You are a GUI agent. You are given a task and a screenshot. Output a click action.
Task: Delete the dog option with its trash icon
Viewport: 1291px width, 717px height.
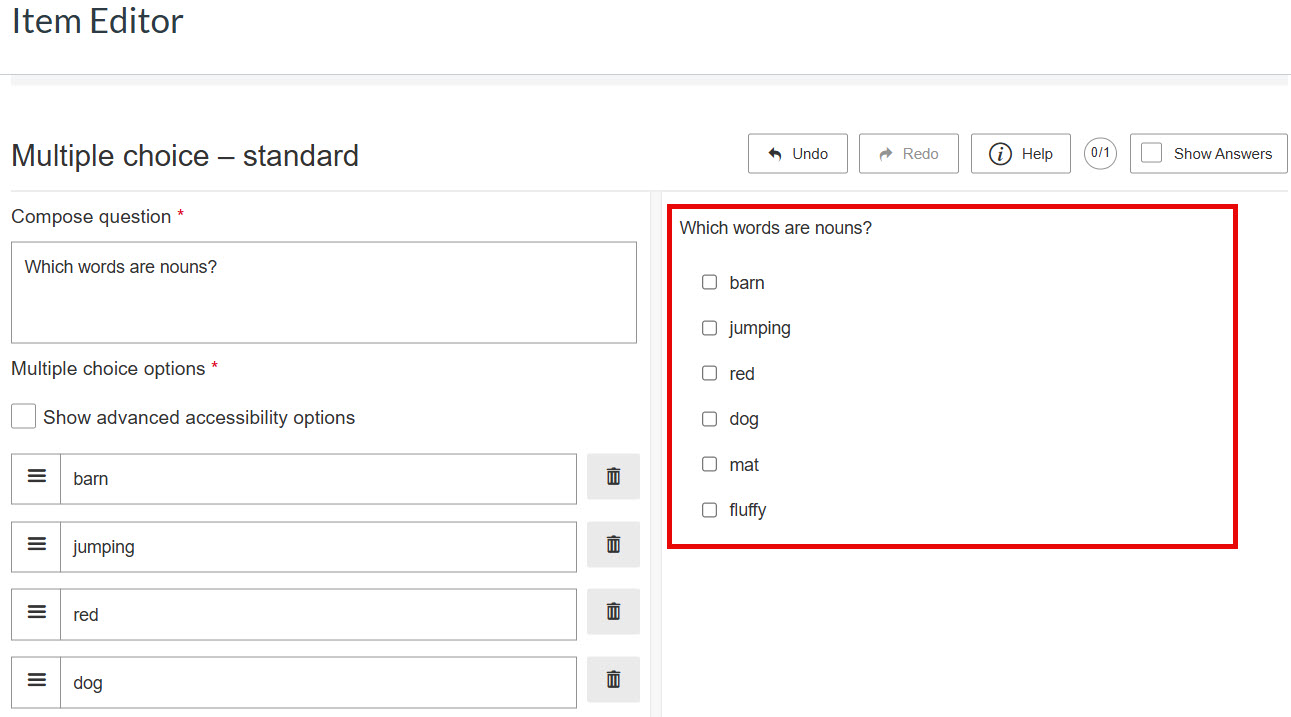(x=613, y=680)
